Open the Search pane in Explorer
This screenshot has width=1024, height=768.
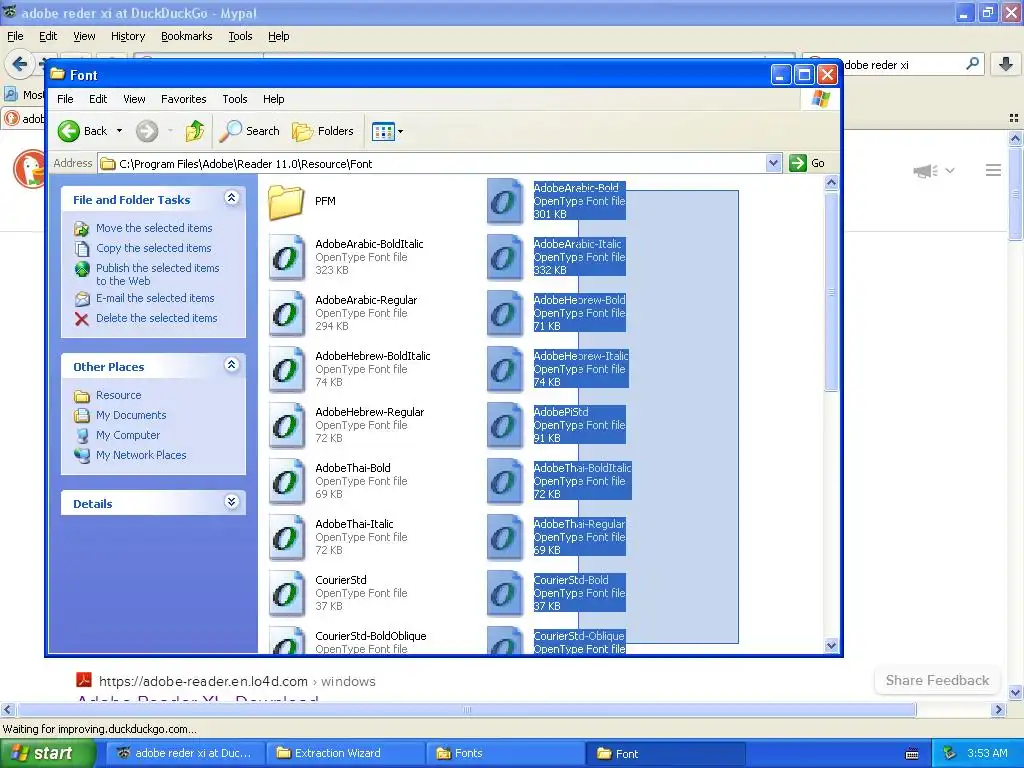(249, 131)
